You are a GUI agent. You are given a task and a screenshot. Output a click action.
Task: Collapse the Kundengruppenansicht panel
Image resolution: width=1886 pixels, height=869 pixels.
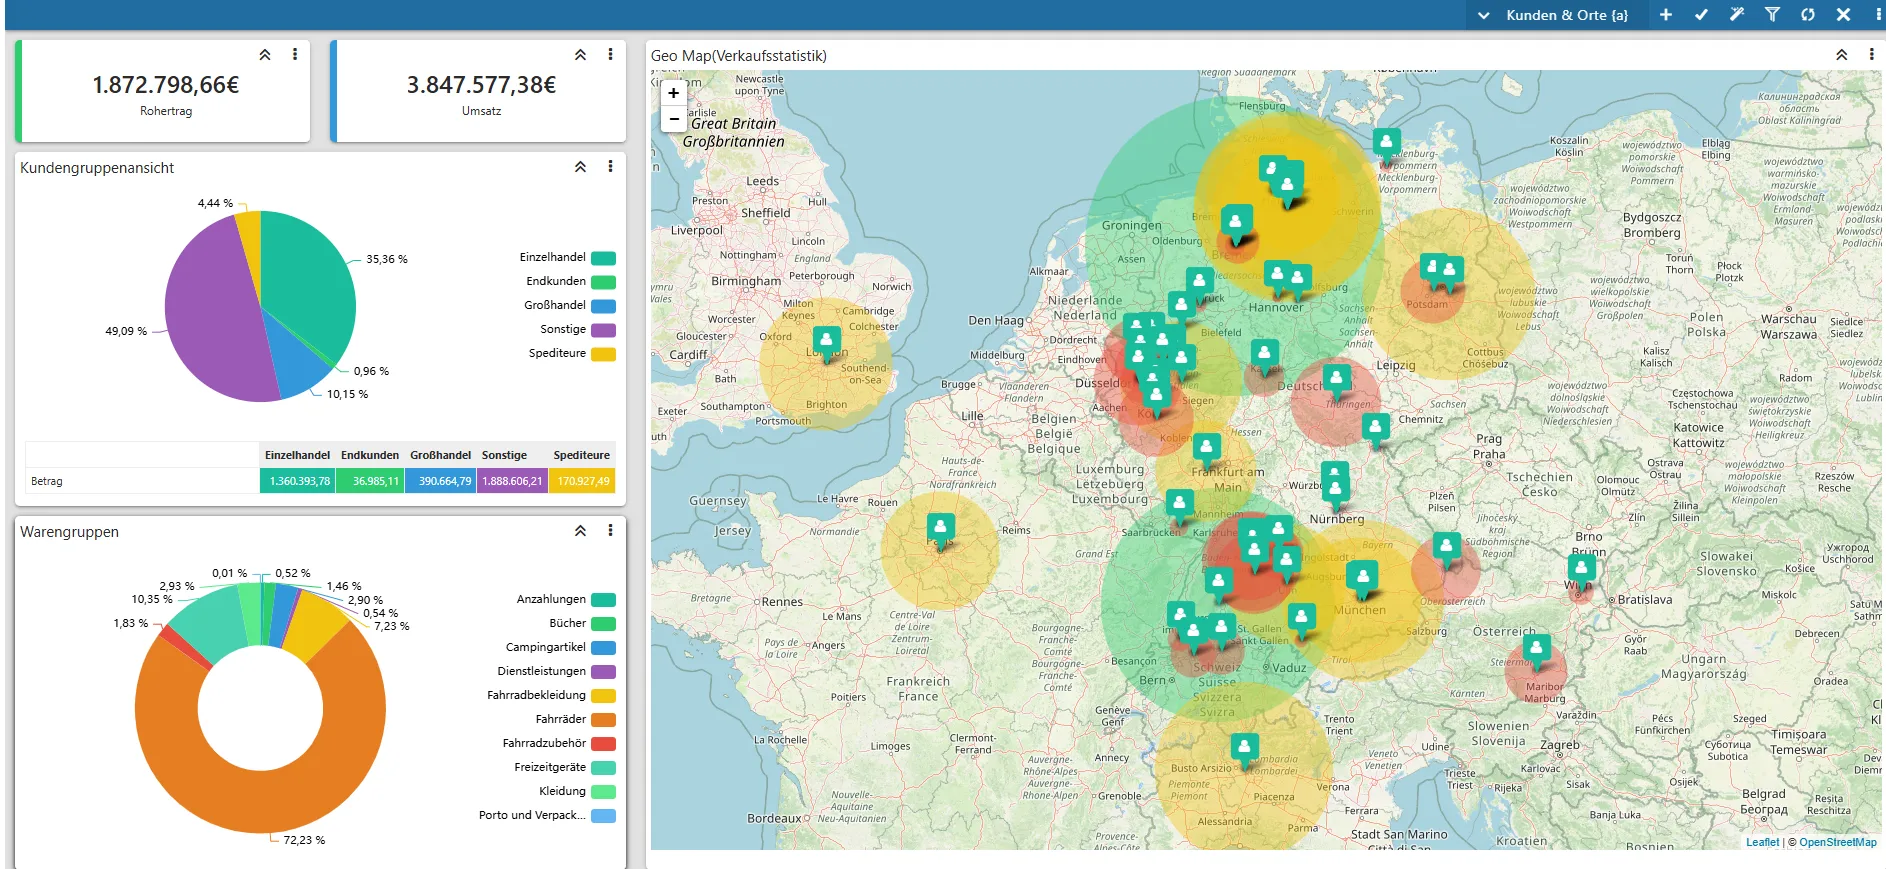click(x=580, y=166)
